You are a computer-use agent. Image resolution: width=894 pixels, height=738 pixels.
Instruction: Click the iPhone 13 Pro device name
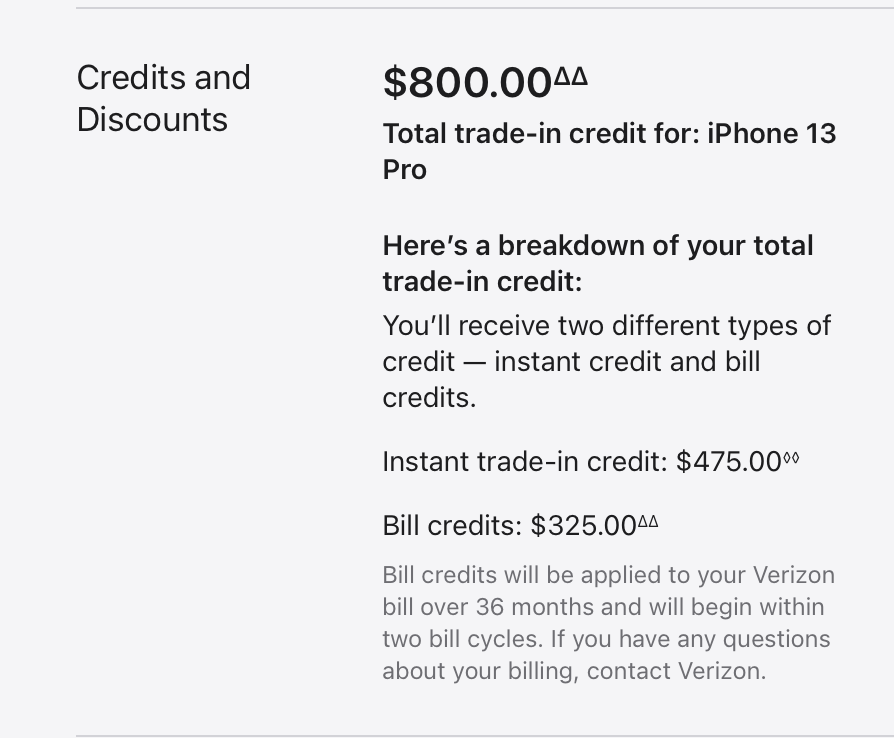(609, 152)
